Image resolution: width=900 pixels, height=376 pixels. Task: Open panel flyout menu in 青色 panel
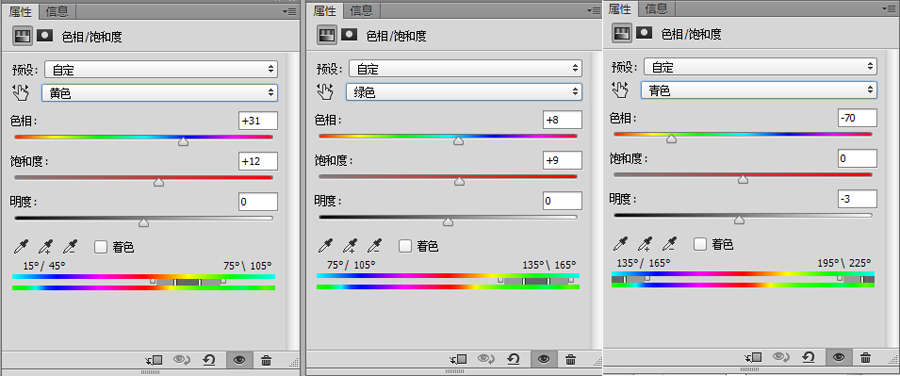pos(889,9)
